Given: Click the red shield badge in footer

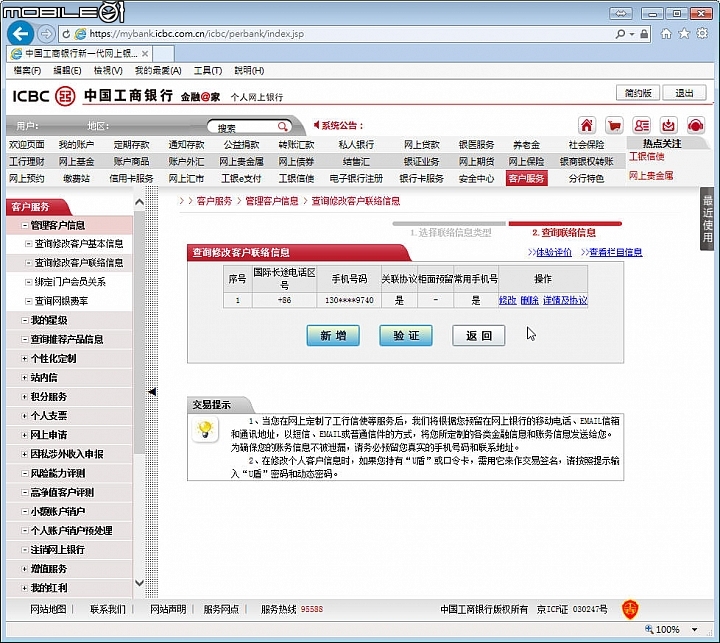Looking at the screenshot, I should click(630, 609).
